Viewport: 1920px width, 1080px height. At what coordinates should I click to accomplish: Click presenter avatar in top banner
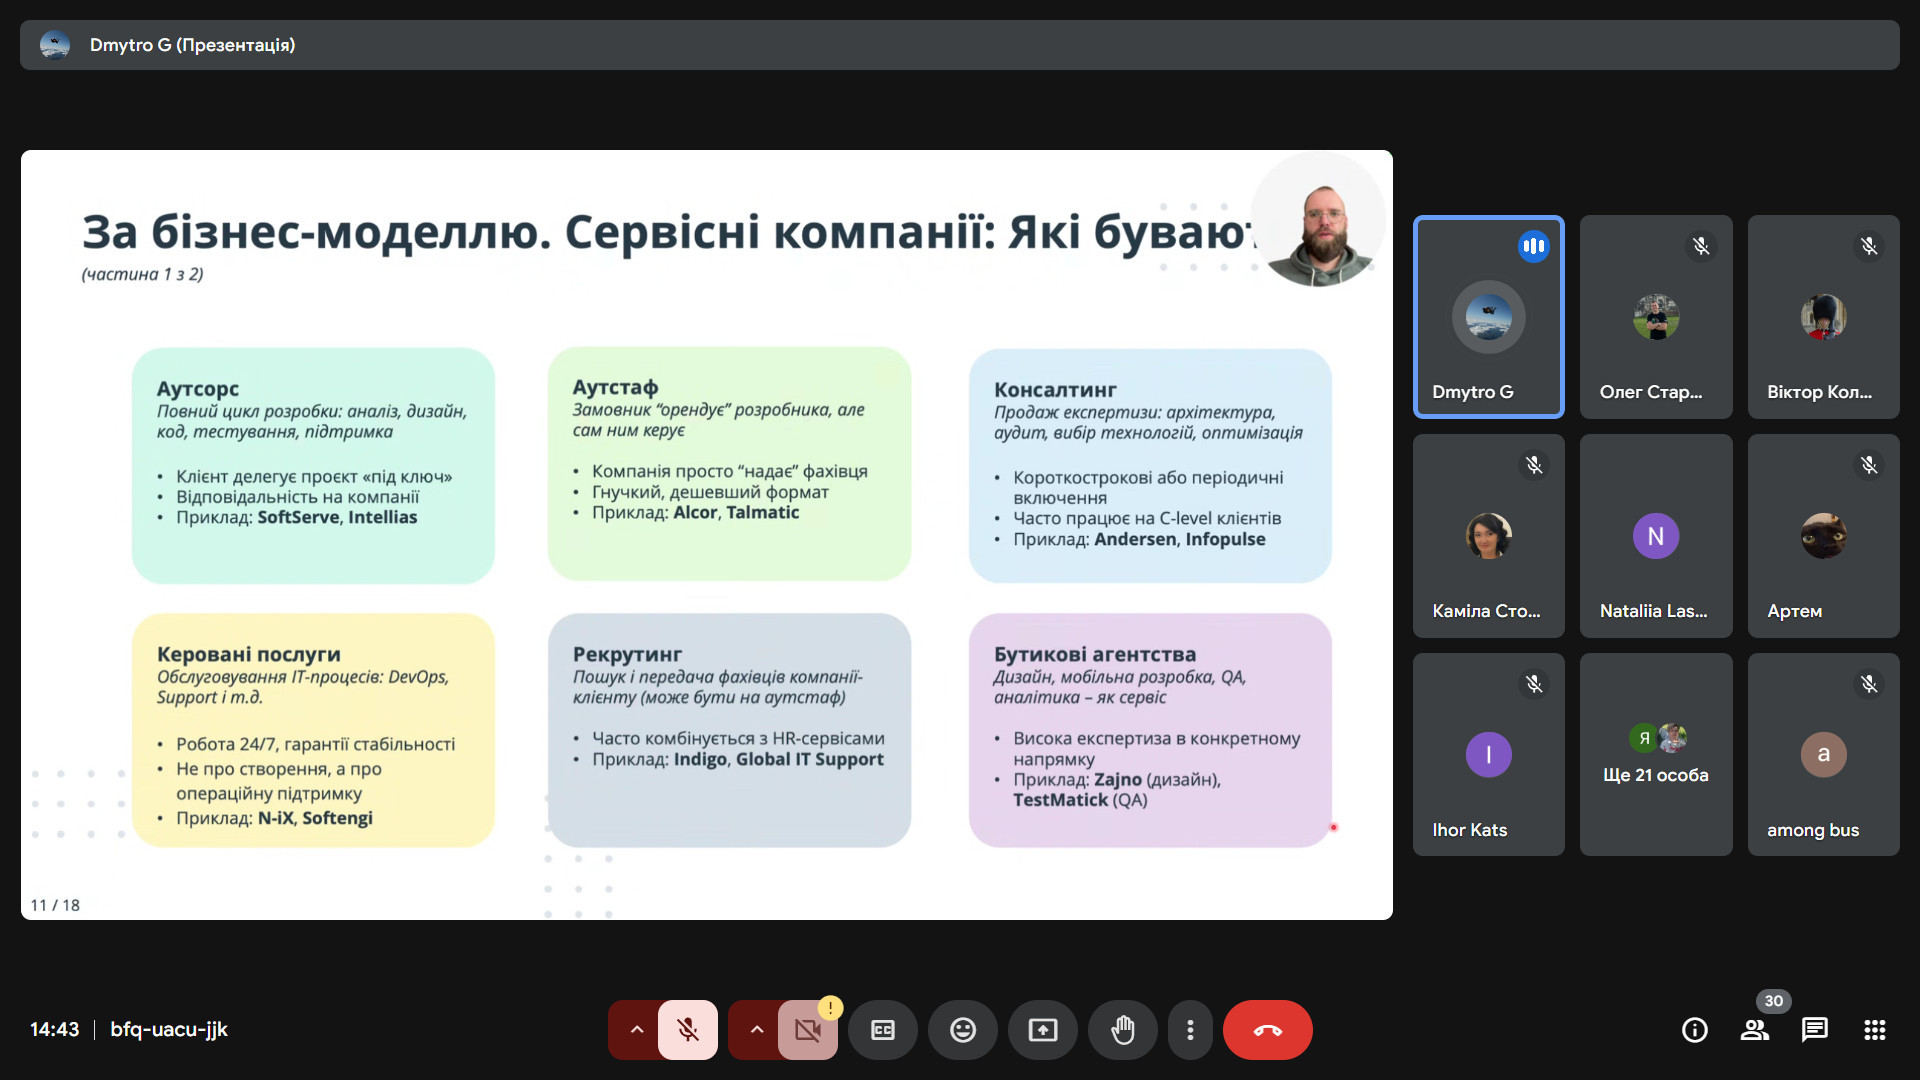click(x=55, y=45)
